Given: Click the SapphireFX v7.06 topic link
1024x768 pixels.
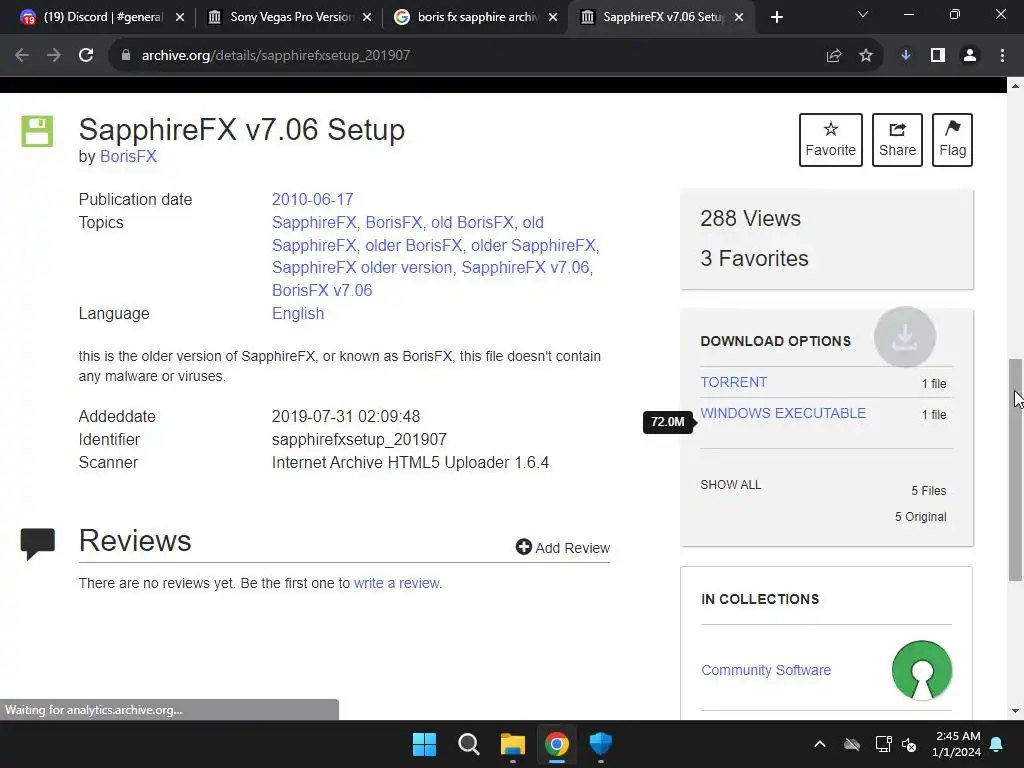Looking at the screenshot, I should pos(525,268).
